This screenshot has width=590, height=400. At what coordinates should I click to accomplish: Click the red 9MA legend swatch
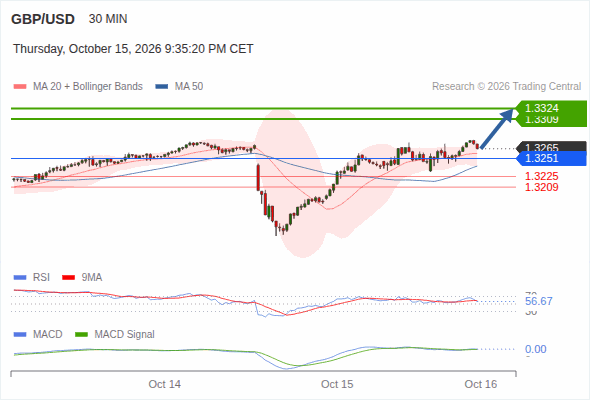click(68, 278)
